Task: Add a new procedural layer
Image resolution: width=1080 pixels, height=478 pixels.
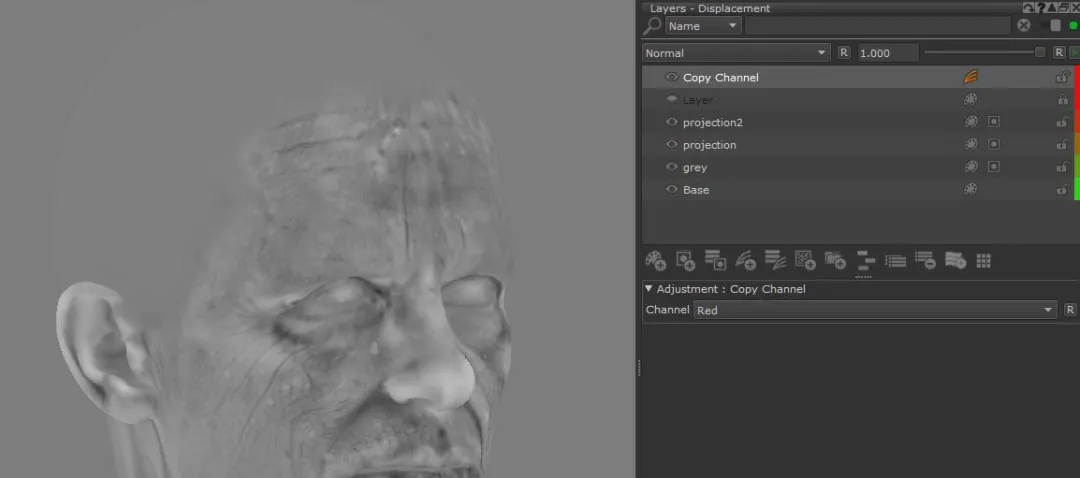Action: pos(805,261)
